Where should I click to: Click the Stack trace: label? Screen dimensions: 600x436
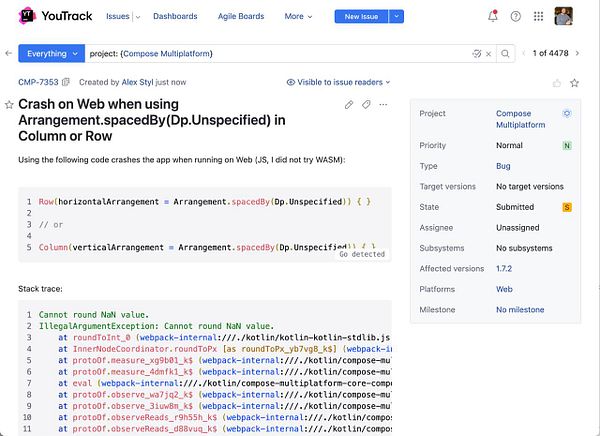click(40, 289)
